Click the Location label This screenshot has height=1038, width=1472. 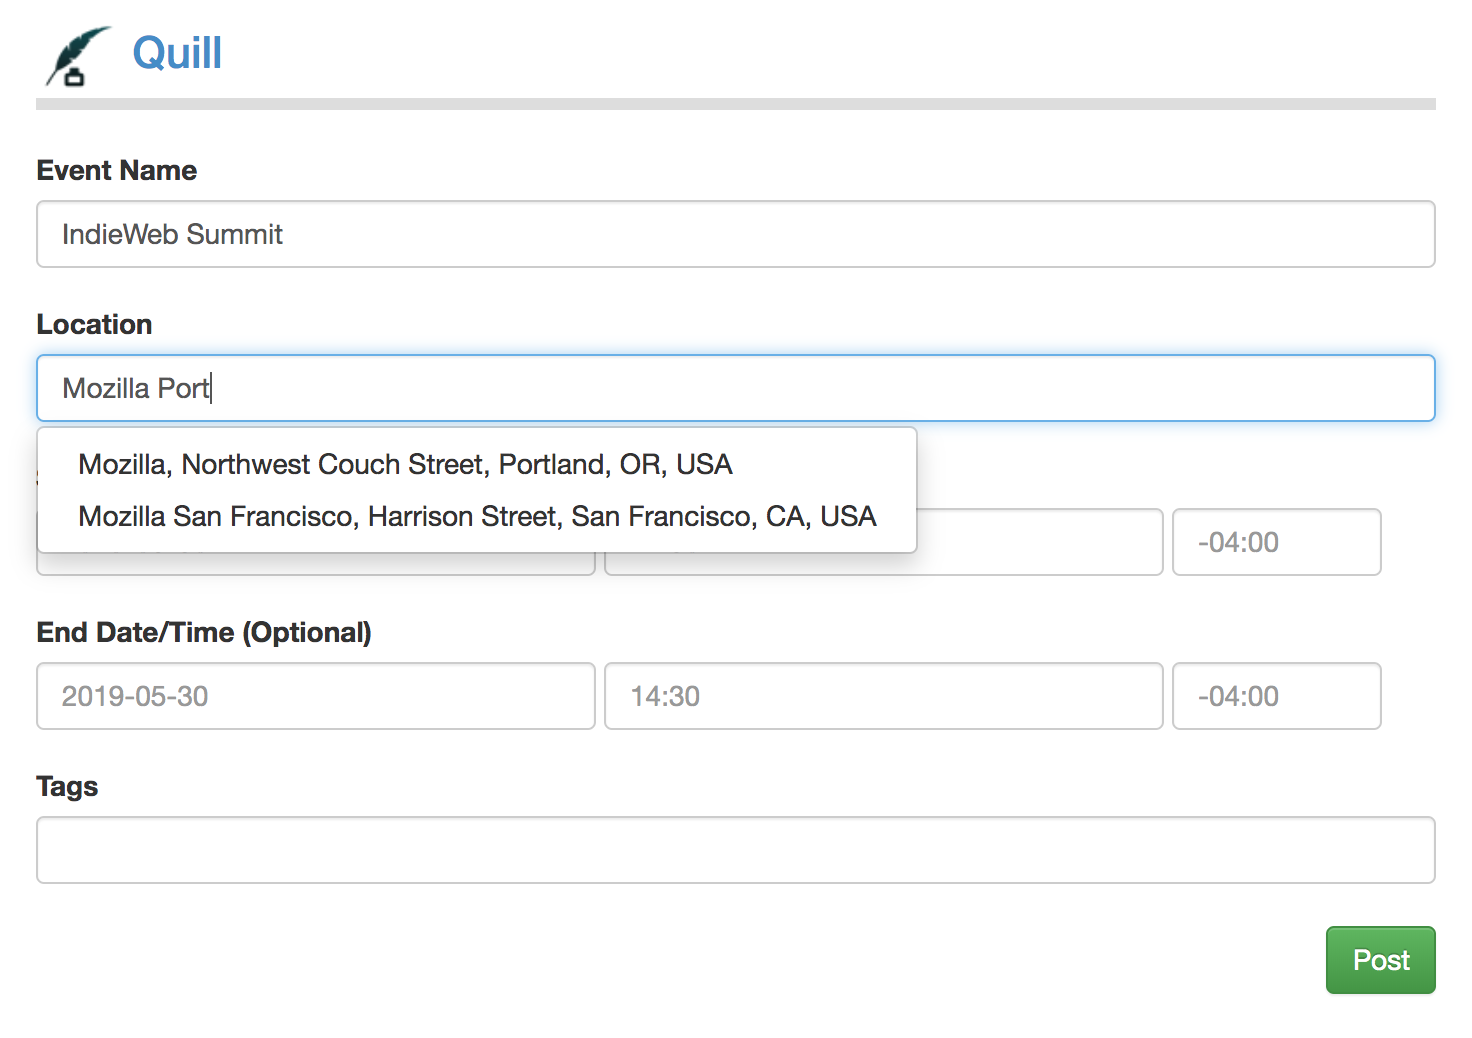tap(95, 325)
